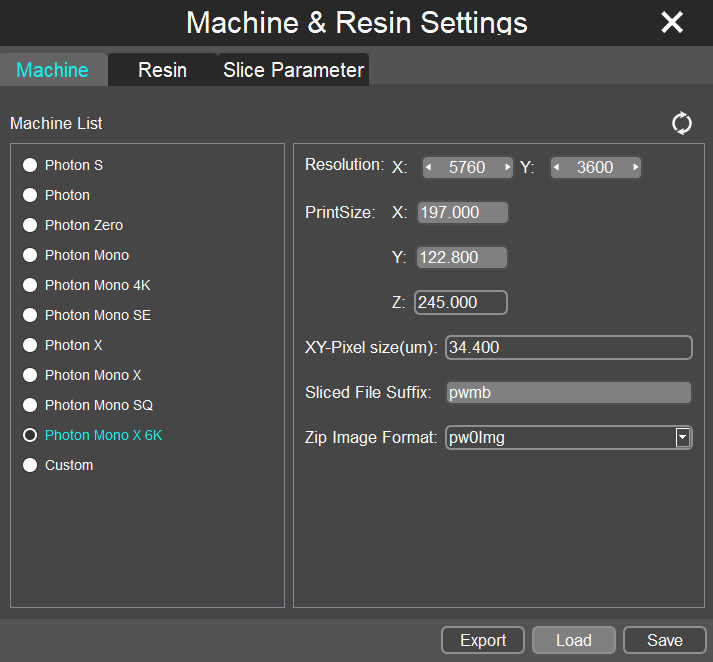Select the Photon S radio button
The image size is (713, 662).
point(30,165)
